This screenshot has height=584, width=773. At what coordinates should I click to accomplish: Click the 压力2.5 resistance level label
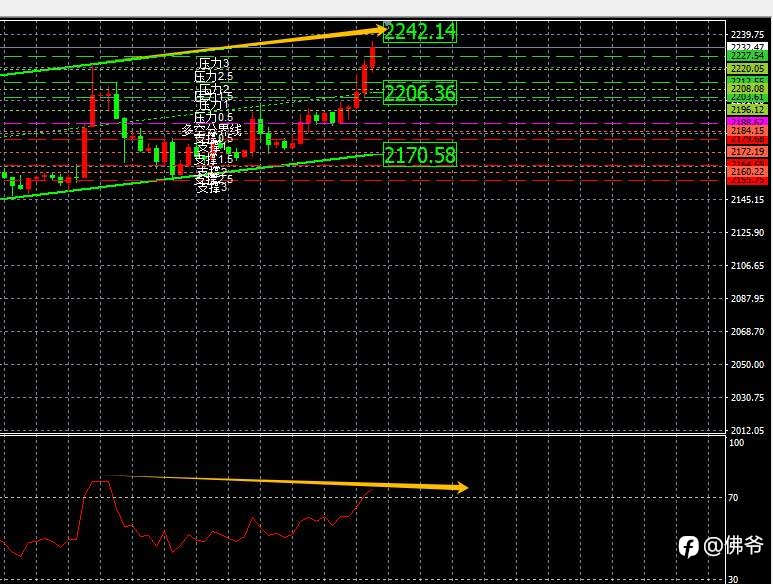[x=213, y=76]
